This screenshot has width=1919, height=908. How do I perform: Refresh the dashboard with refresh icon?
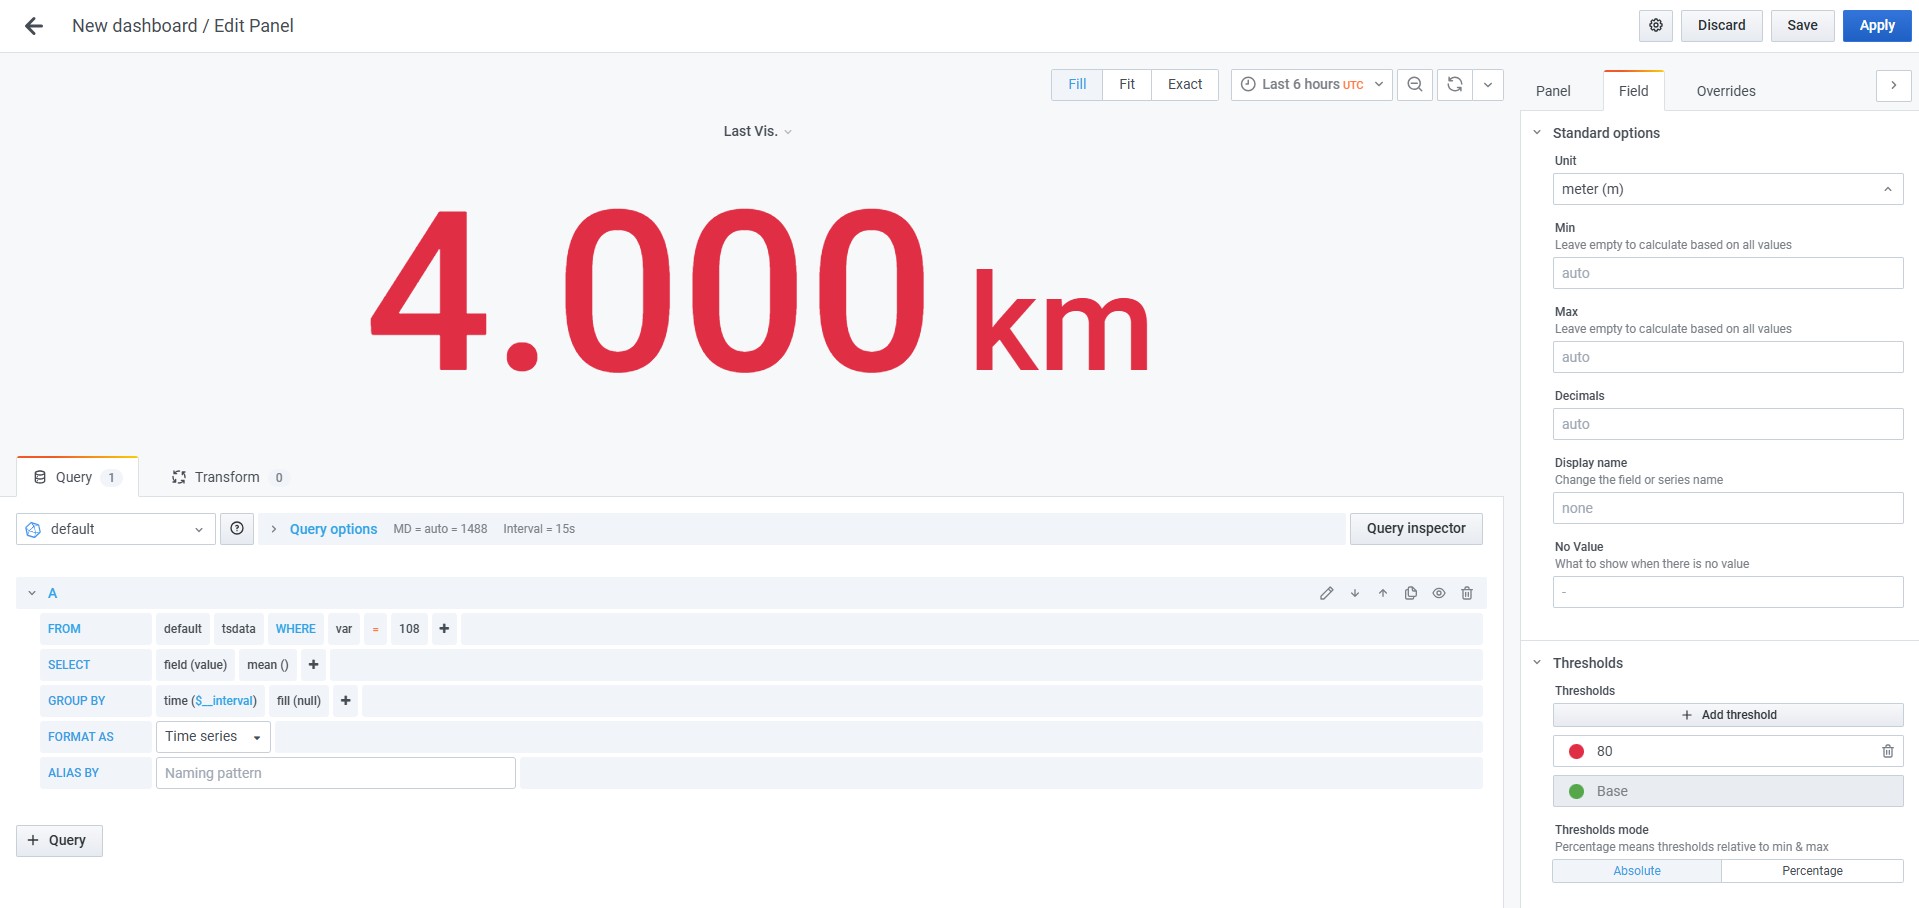click(1455, 85)
